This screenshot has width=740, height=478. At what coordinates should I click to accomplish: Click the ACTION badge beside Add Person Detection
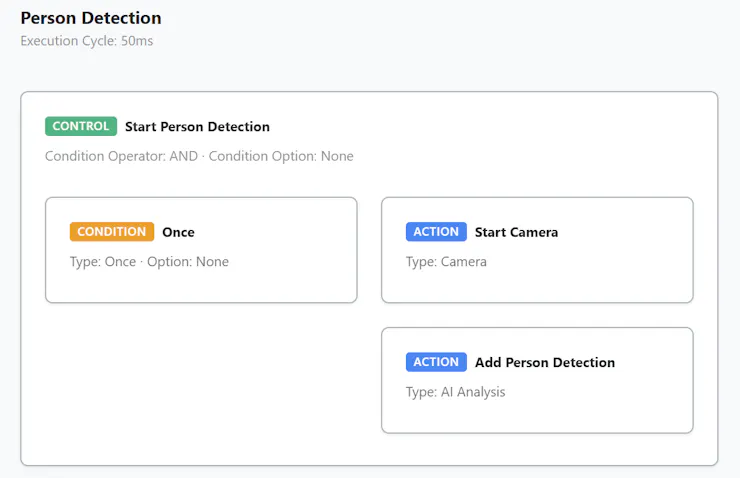tap(436, 362)
